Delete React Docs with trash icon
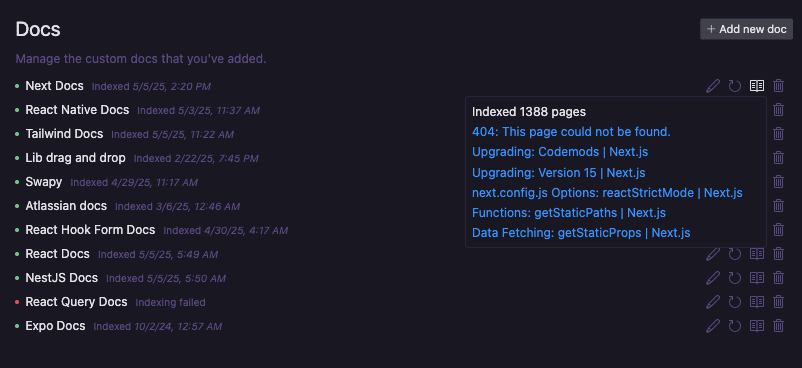Image resolution: width=802 pixels, height=368 pixels. click(778, 254)
